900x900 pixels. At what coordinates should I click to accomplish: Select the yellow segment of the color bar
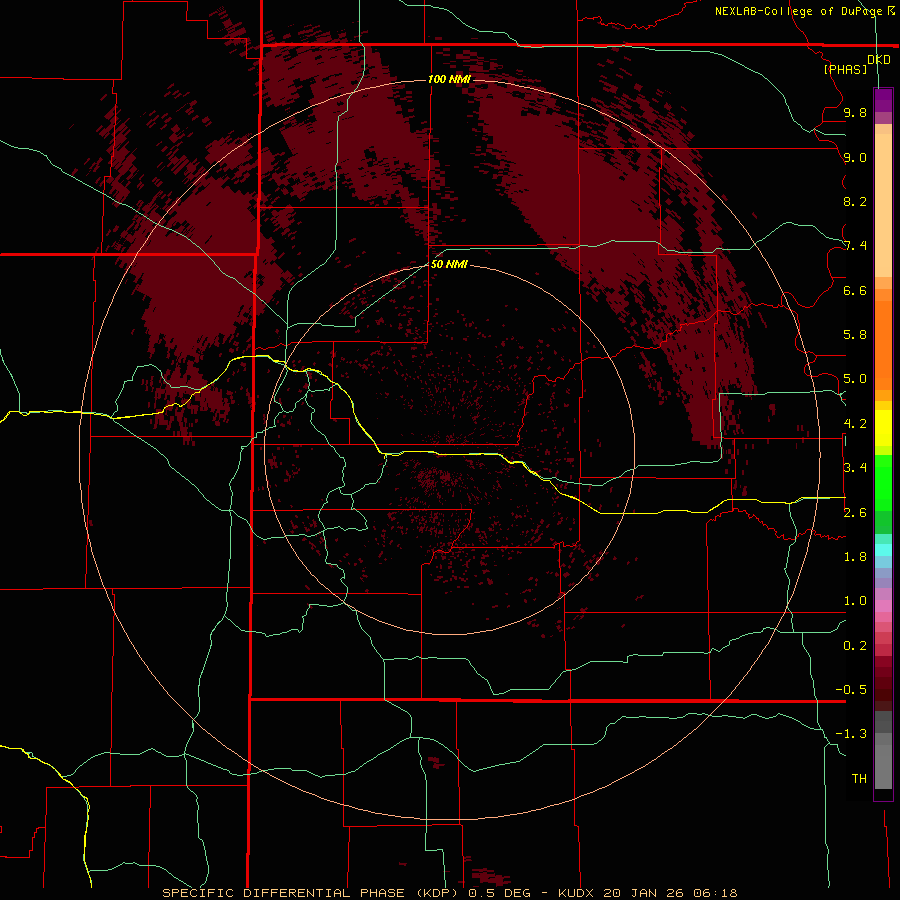pos(883,428)
